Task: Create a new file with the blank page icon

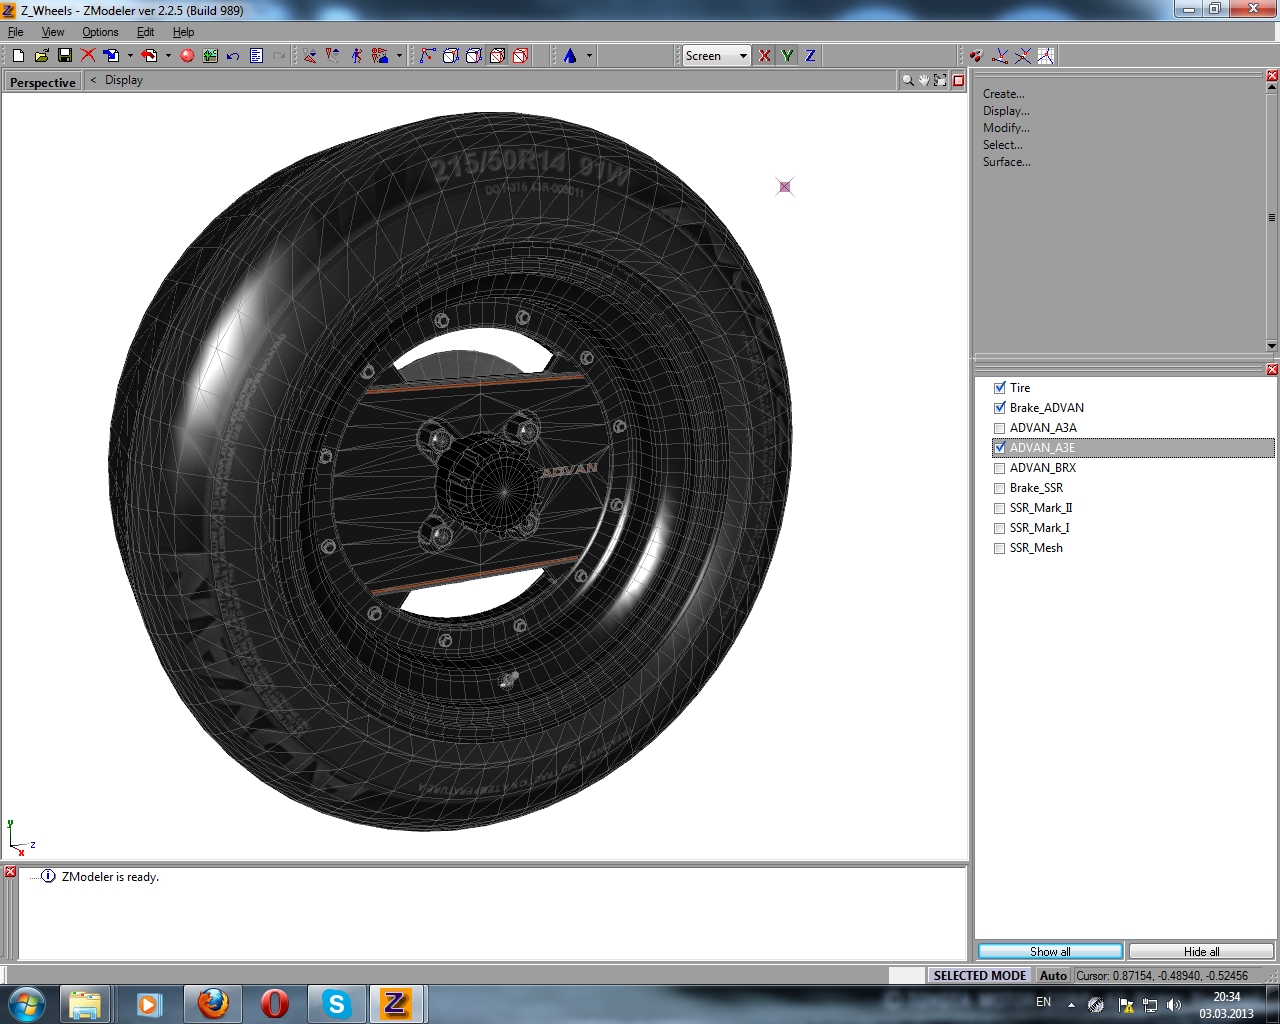Action: (18, 56)
